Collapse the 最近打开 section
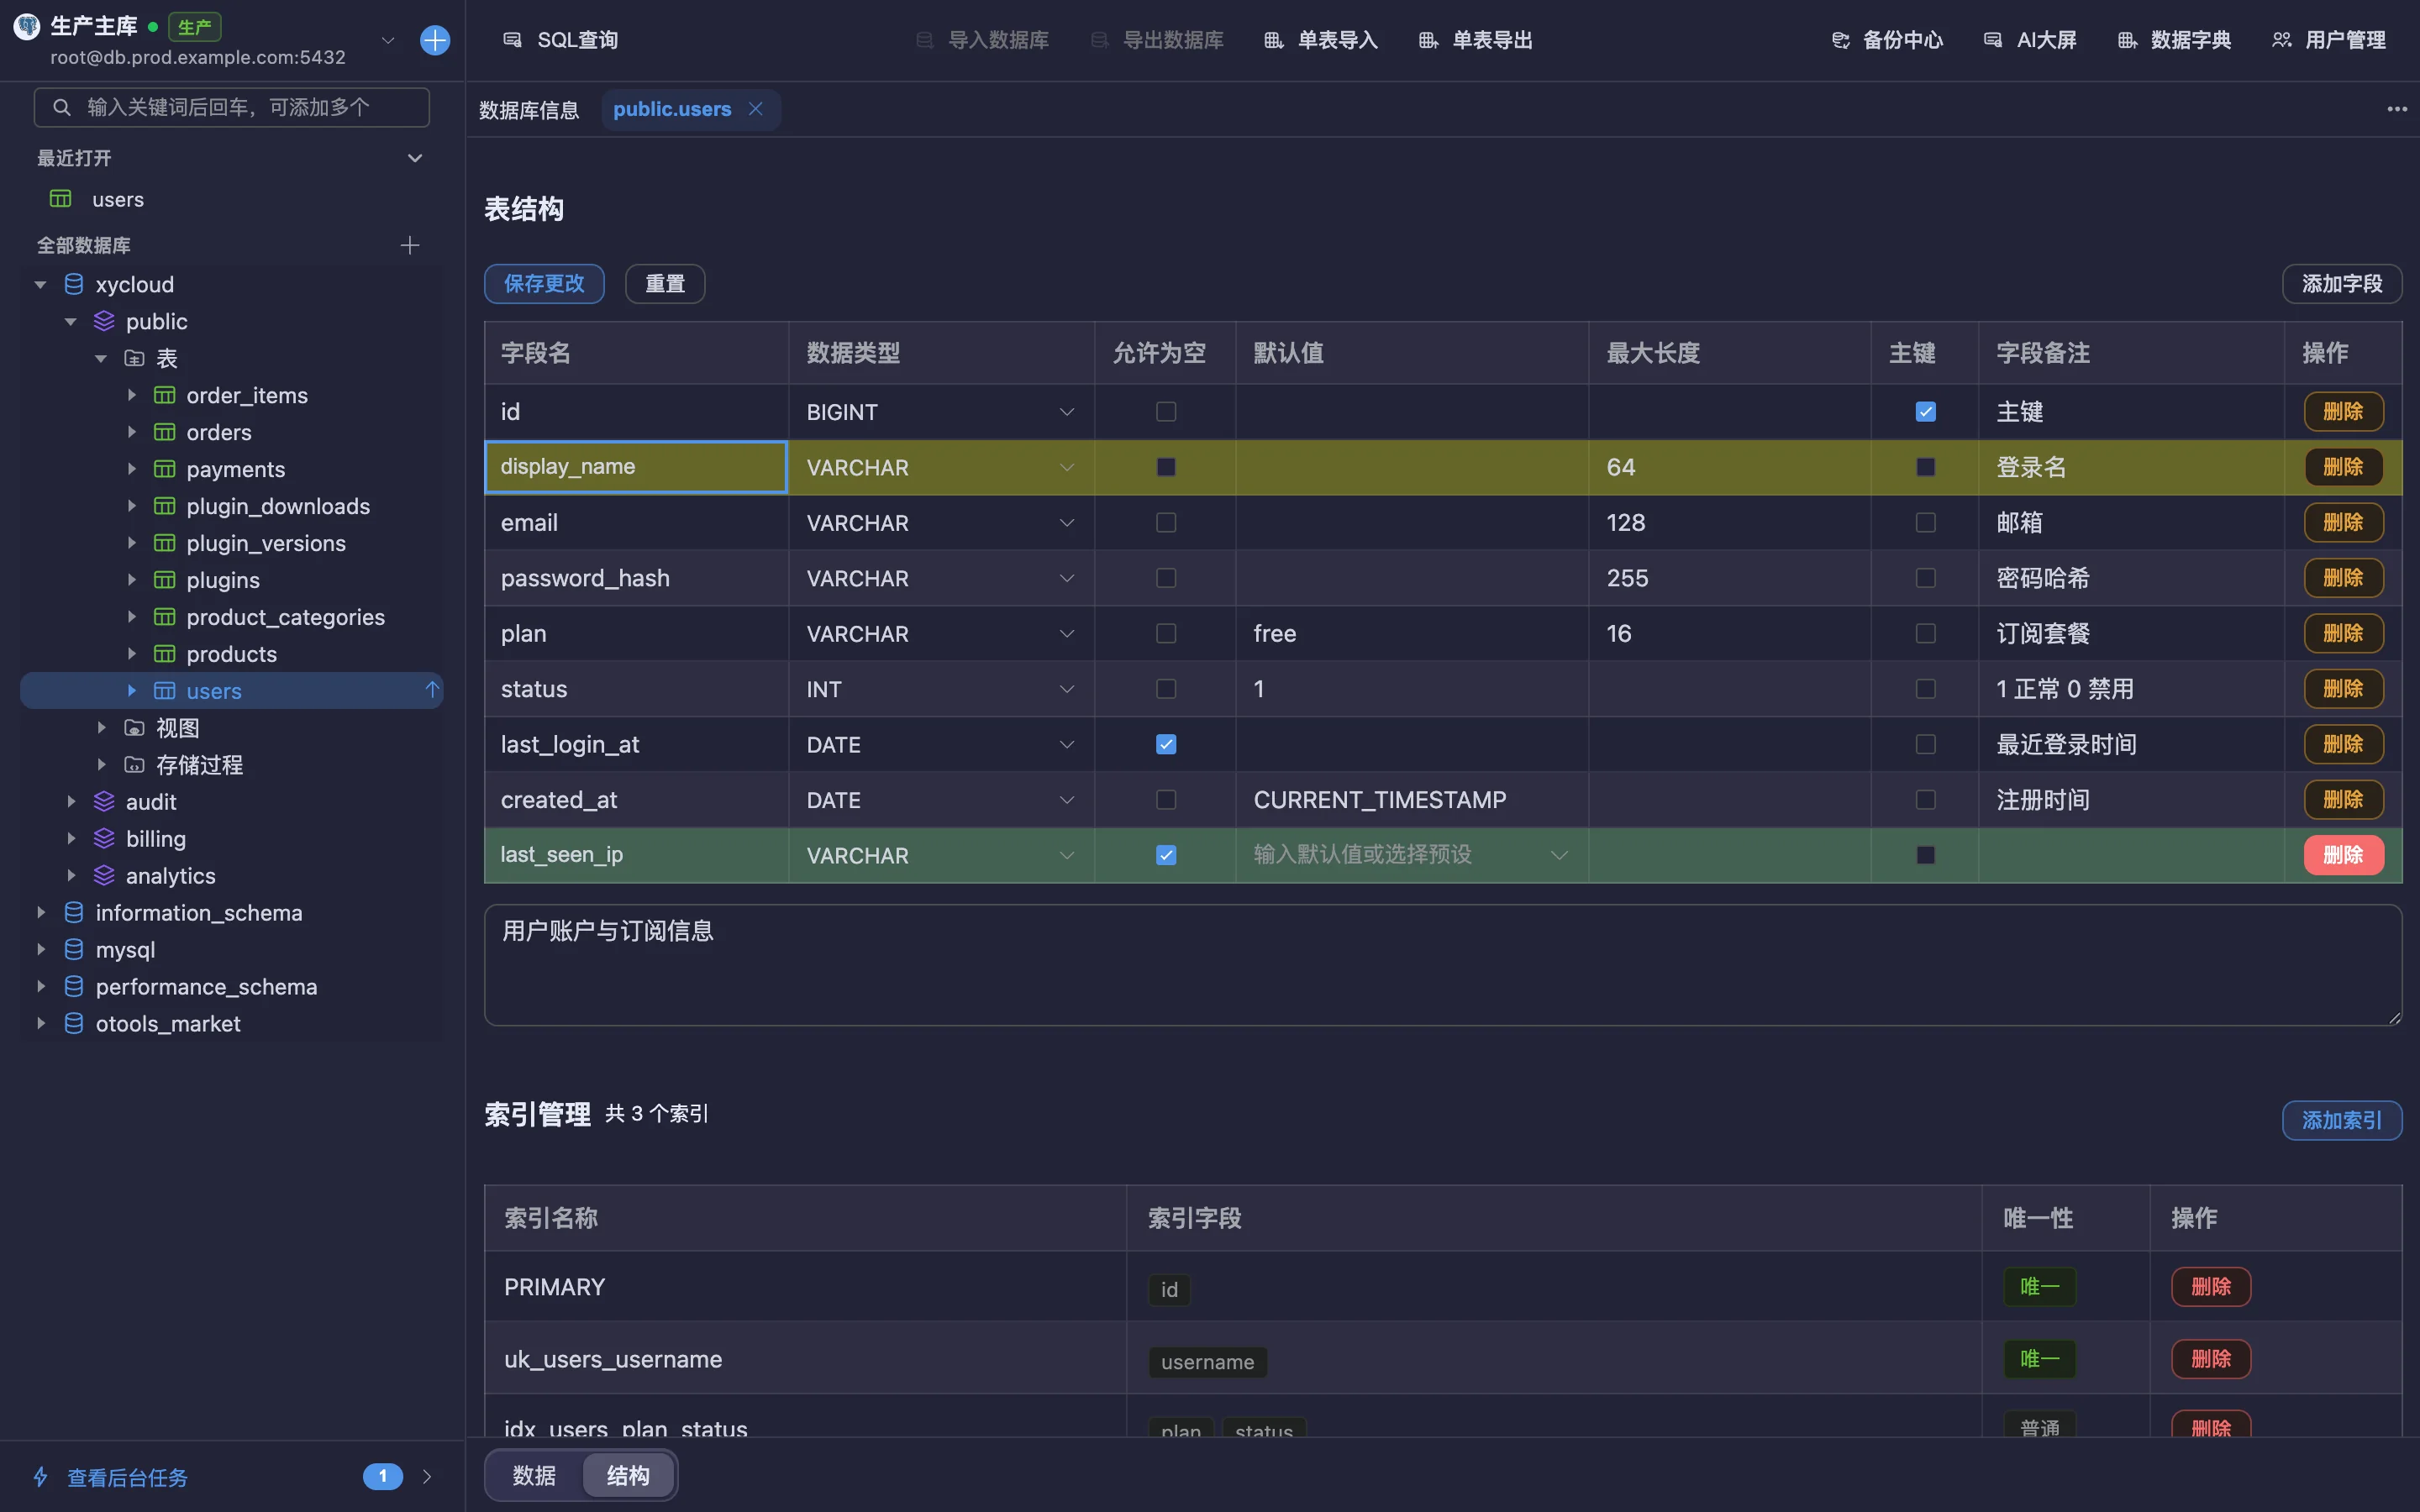 415,158
